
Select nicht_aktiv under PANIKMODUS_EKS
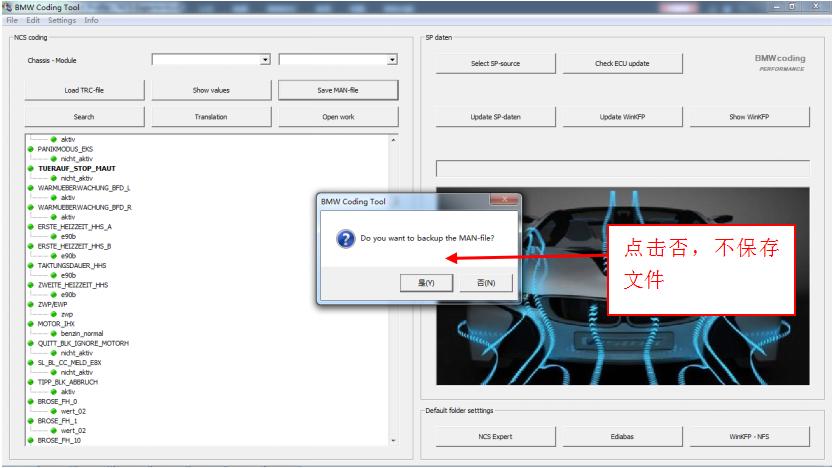click(x=76, y=159)
